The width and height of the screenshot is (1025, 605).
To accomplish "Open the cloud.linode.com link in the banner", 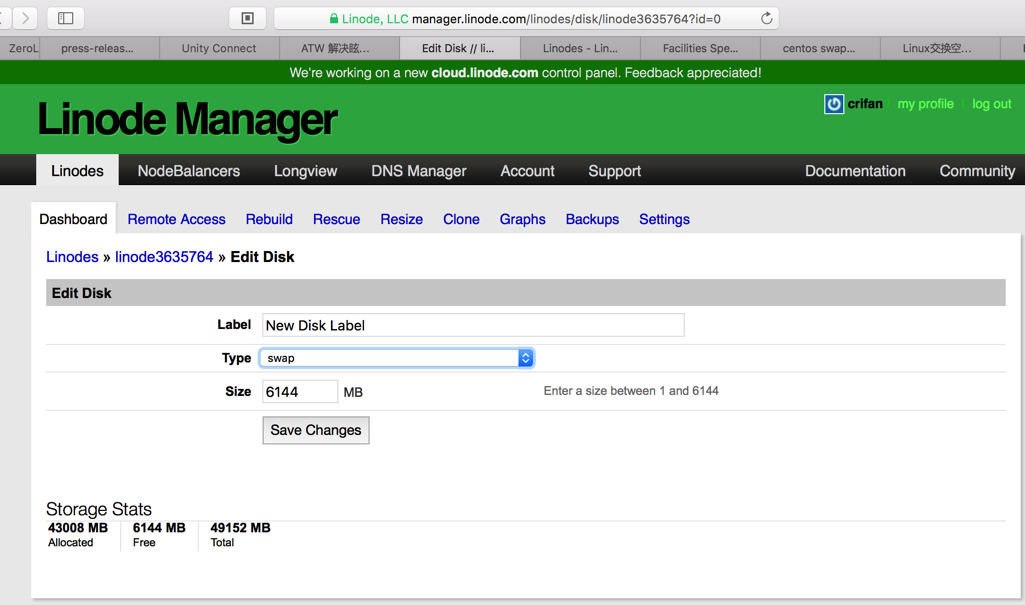I will (484, 73).
